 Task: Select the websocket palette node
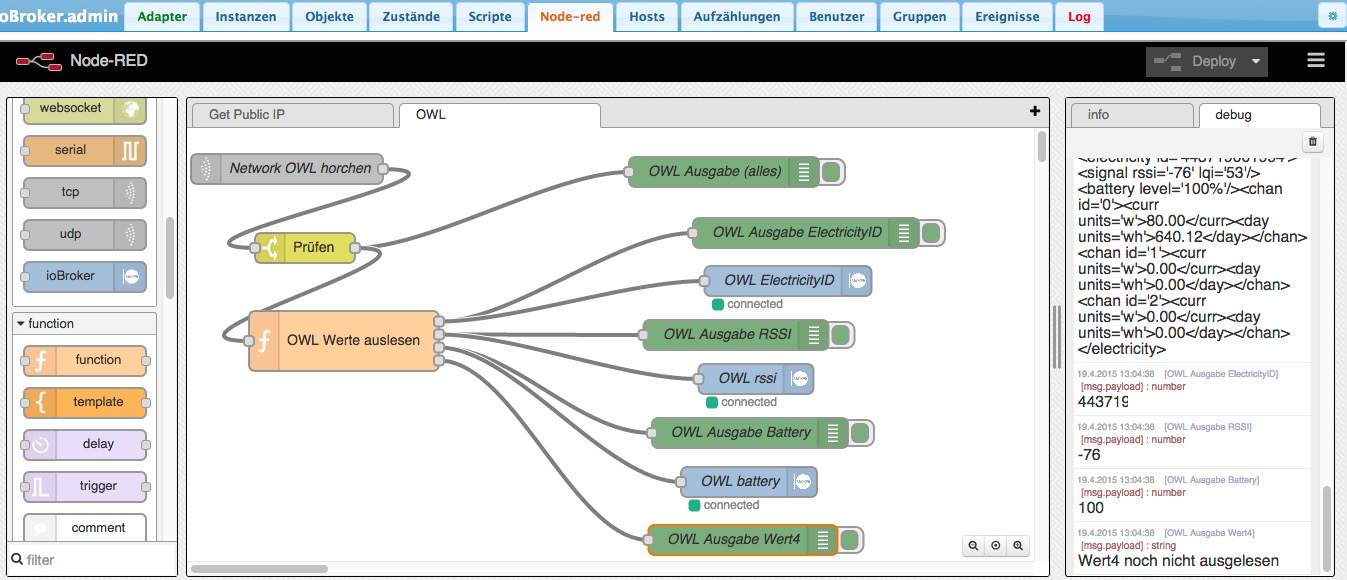pyautogui.click(x=84, y=109)
